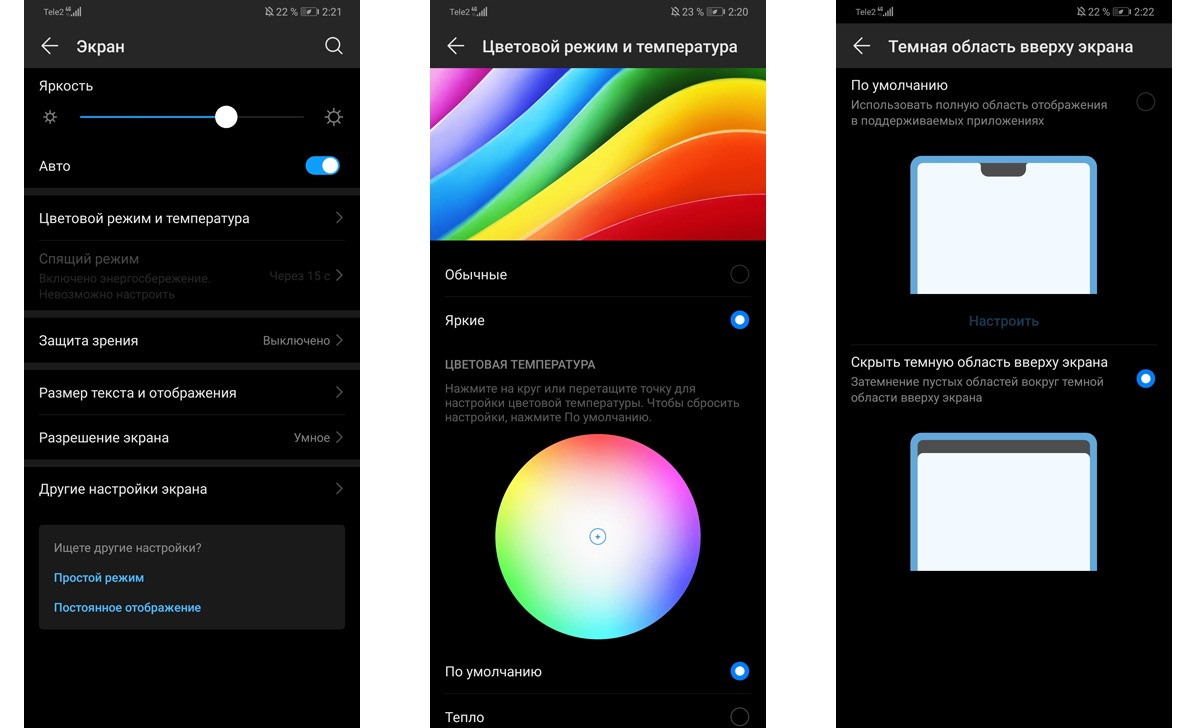Toggle the Авто brightness switch
The height and width of the screenshot is (728, 1196).
pos(323,166)
